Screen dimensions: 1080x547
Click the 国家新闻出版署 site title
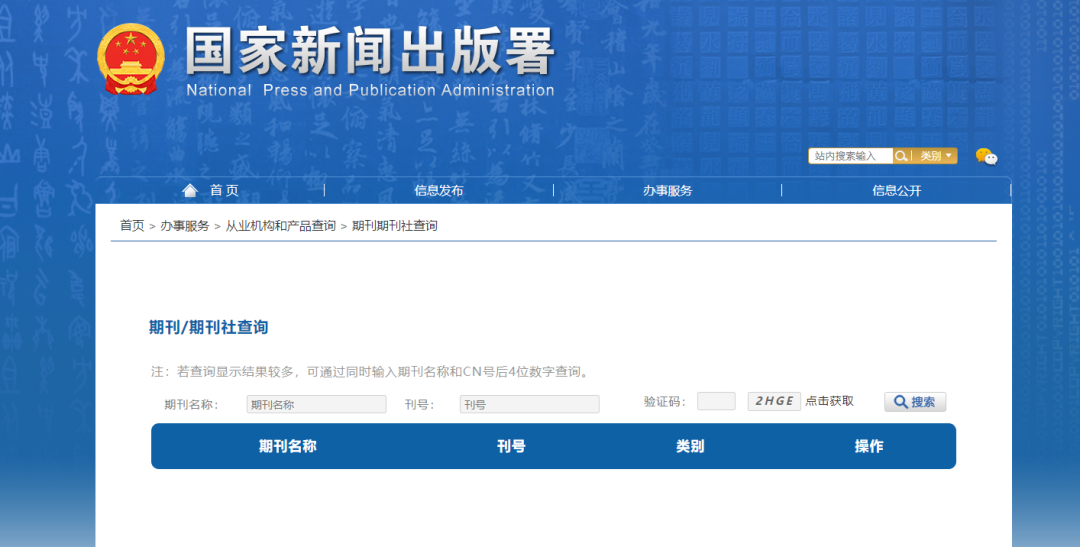[370, 52]
